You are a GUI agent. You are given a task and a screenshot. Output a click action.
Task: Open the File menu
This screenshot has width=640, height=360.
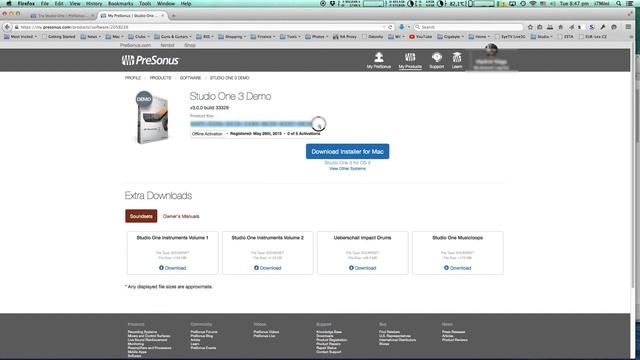coord(44,3)
